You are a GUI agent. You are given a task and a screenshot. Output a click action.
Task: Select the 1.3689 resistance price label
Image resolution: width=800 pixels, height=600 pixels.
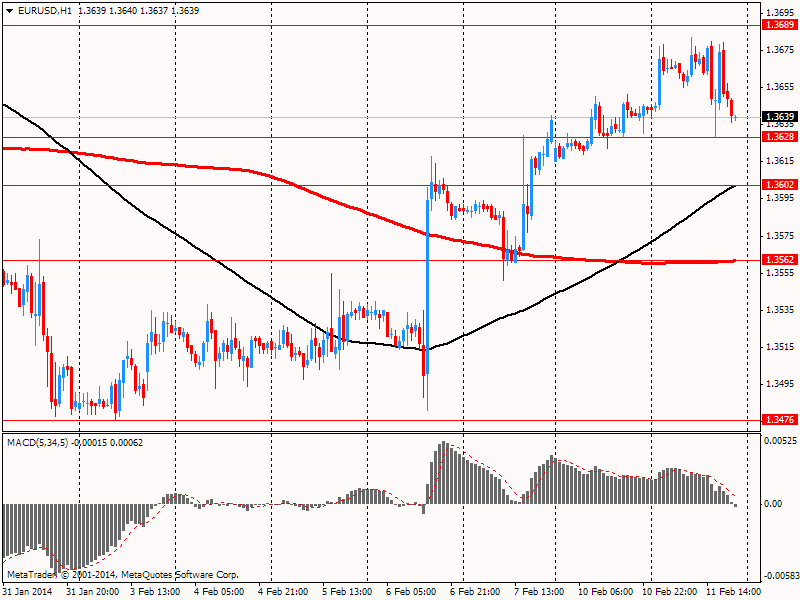point(779,24)
